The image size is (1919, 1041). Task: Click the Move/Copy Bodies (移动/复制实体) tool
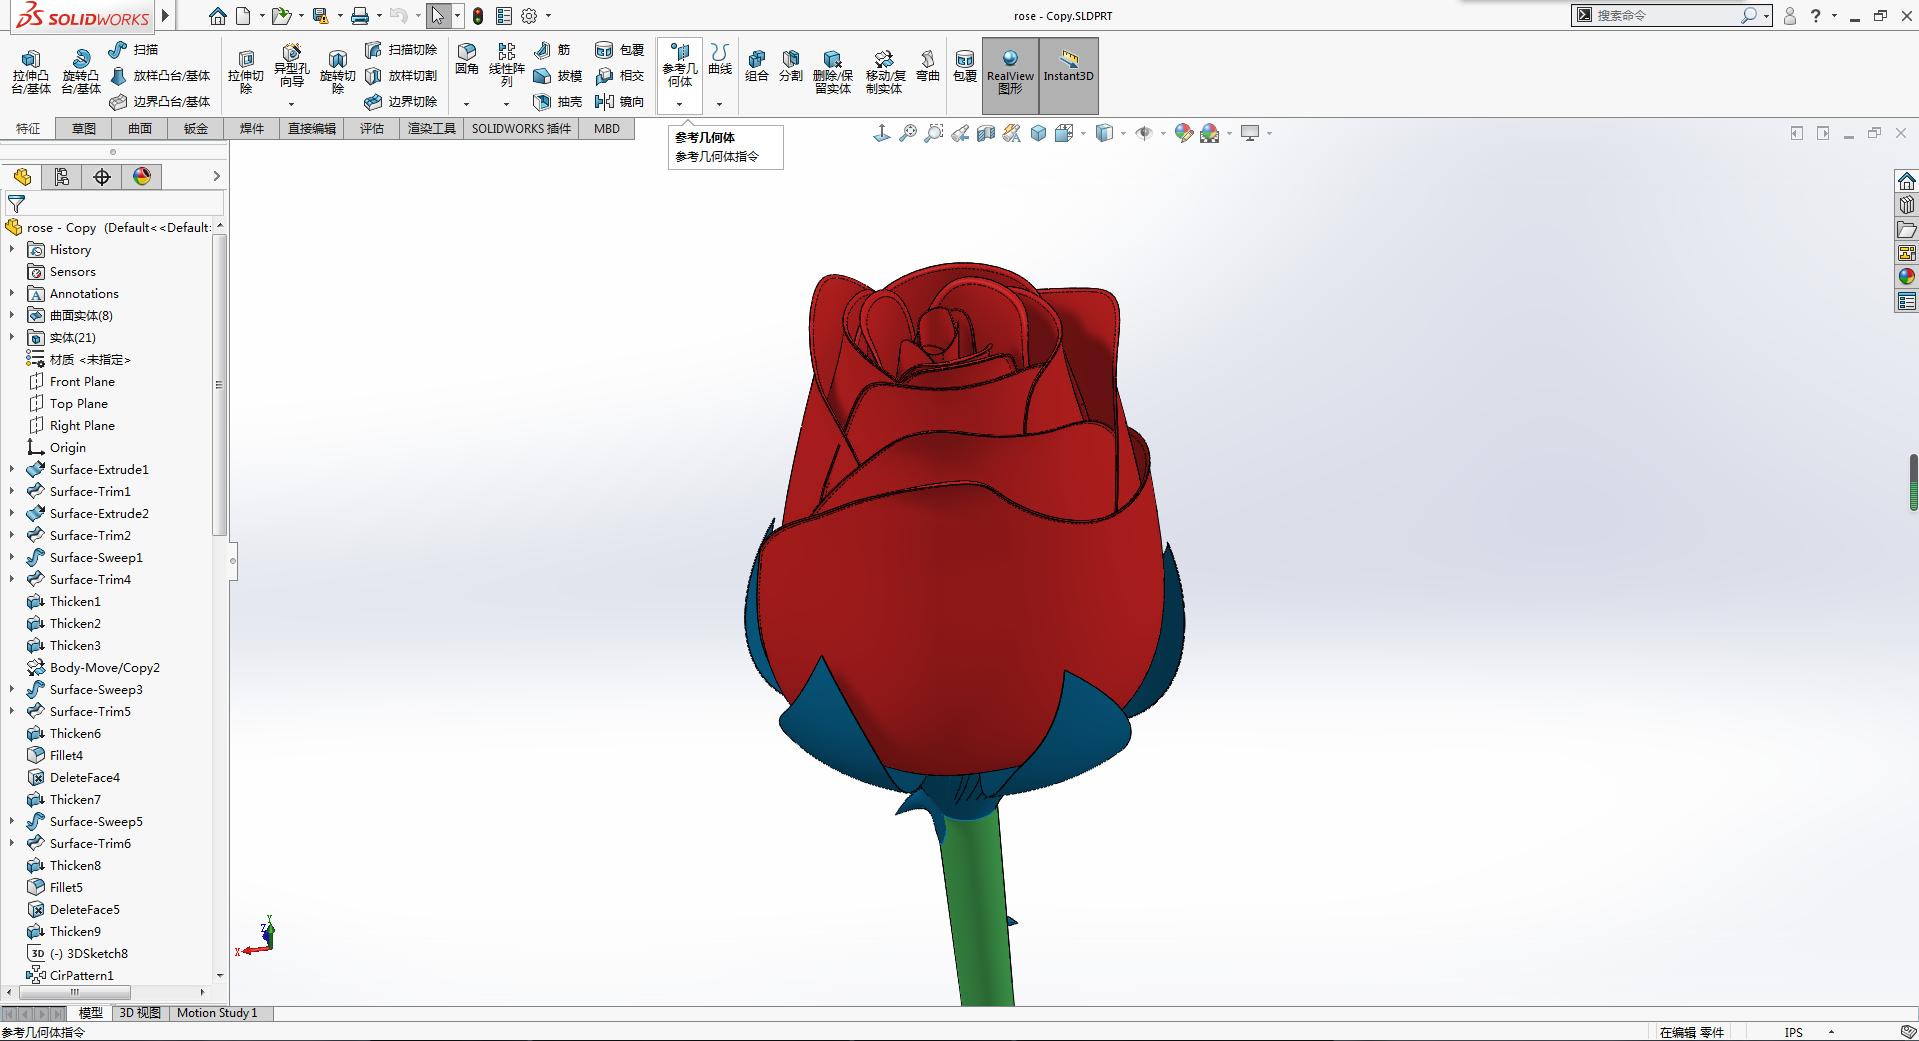[x=884, y=72]
